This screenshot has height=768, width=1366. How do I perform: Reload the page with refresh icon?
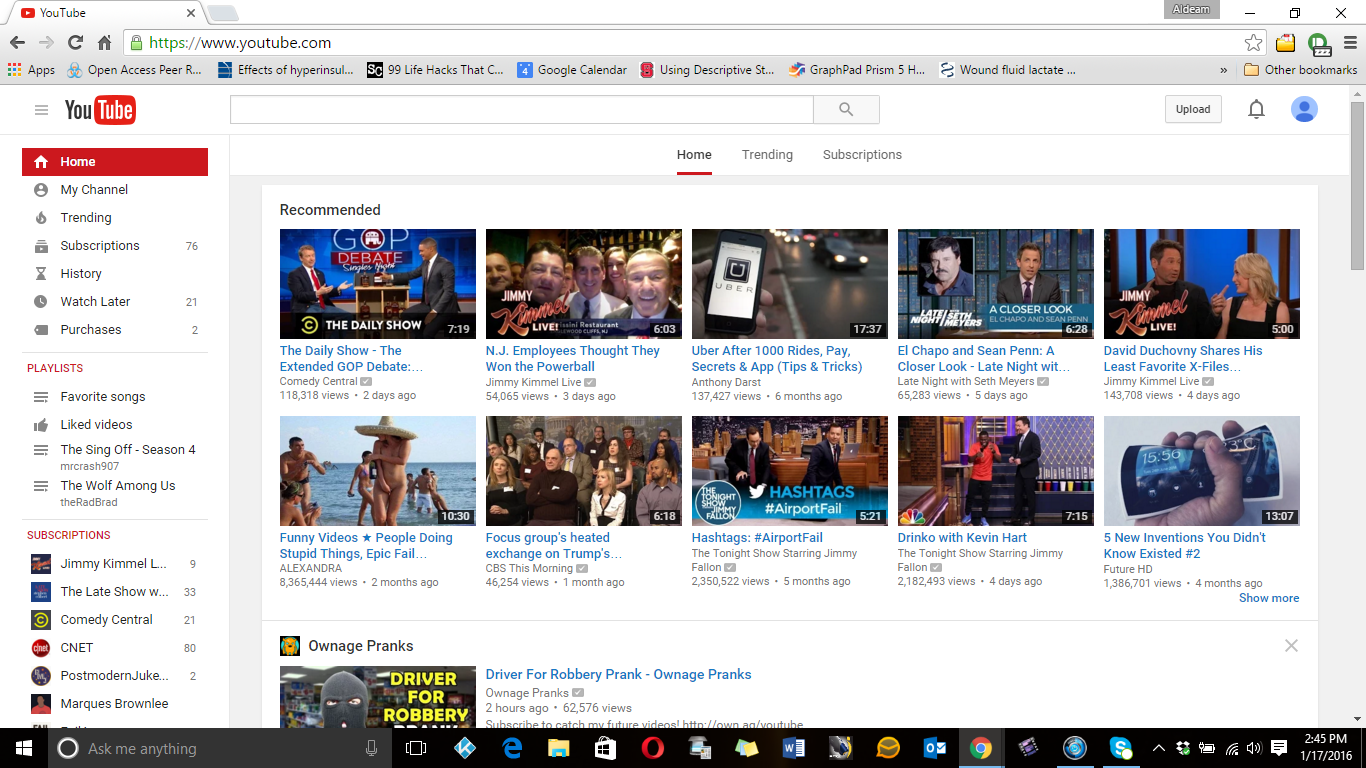[x=75, y=43]
